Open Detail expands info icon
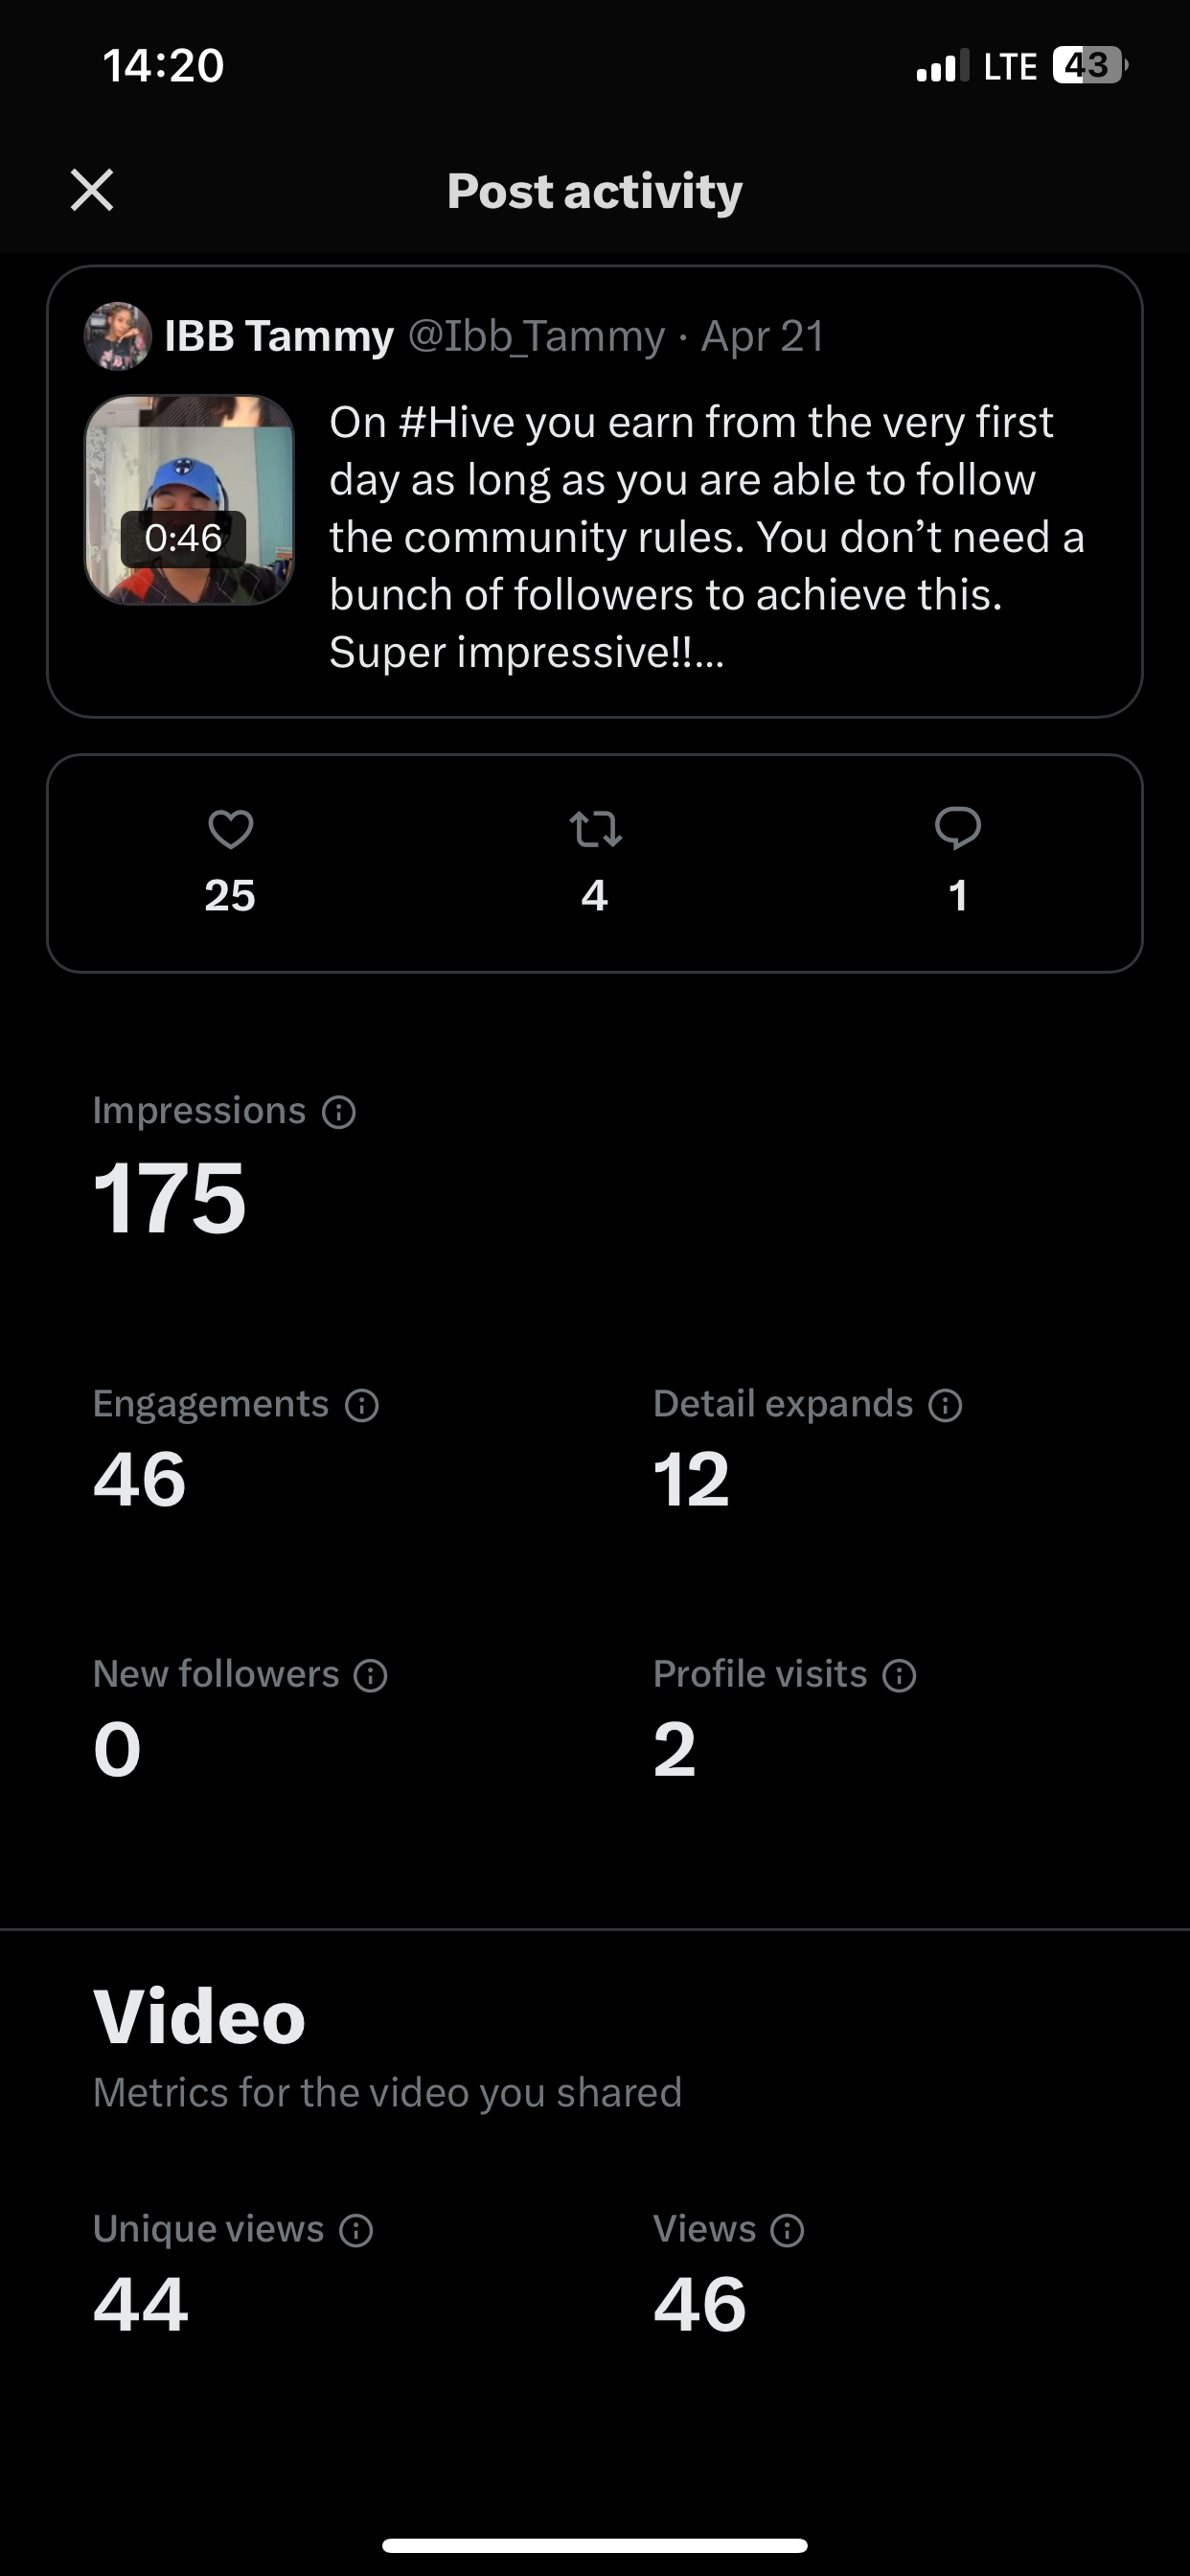 (945, 1405)
